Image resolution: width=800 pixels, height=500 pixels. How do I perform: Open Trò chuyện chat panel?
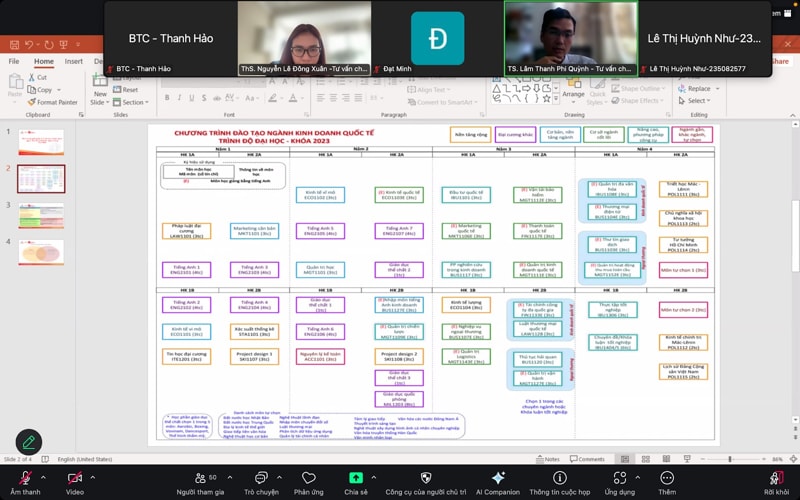pyautogui.click(x=261, y=478)
